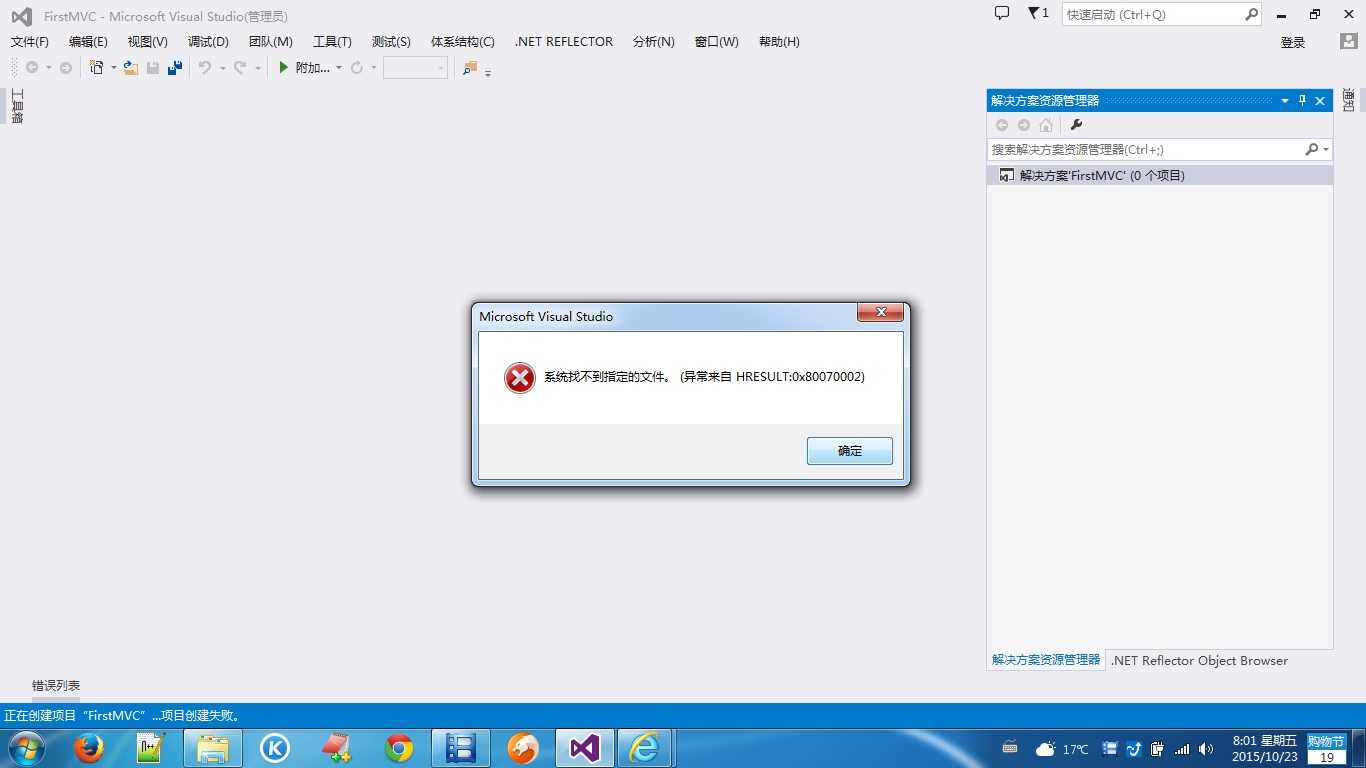Click the redo toolbar icon
The height and width of the screenshot is (768, 1366).
[x=240, y=67]
